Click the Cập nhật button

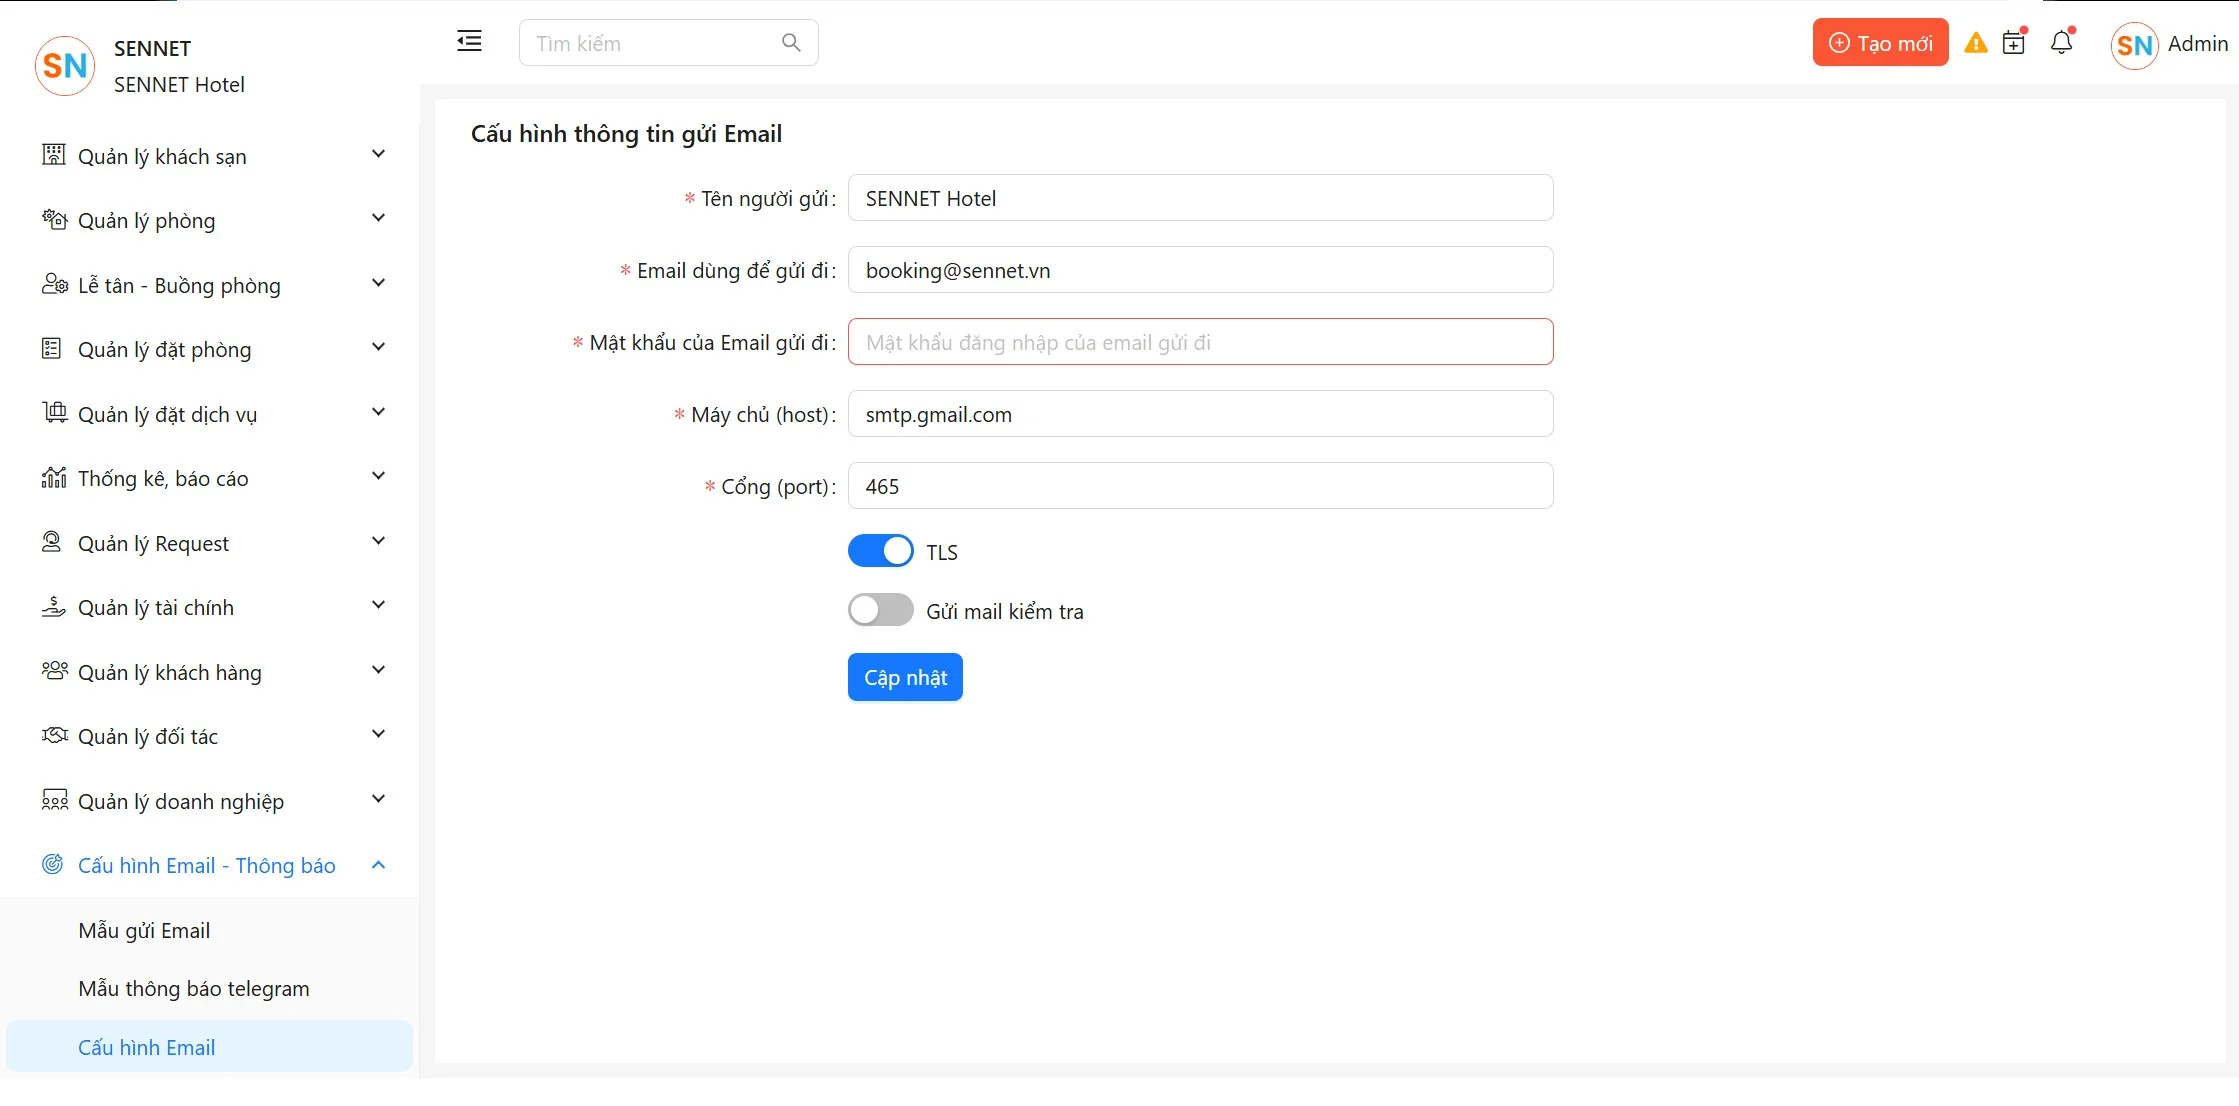click(905, 677)
